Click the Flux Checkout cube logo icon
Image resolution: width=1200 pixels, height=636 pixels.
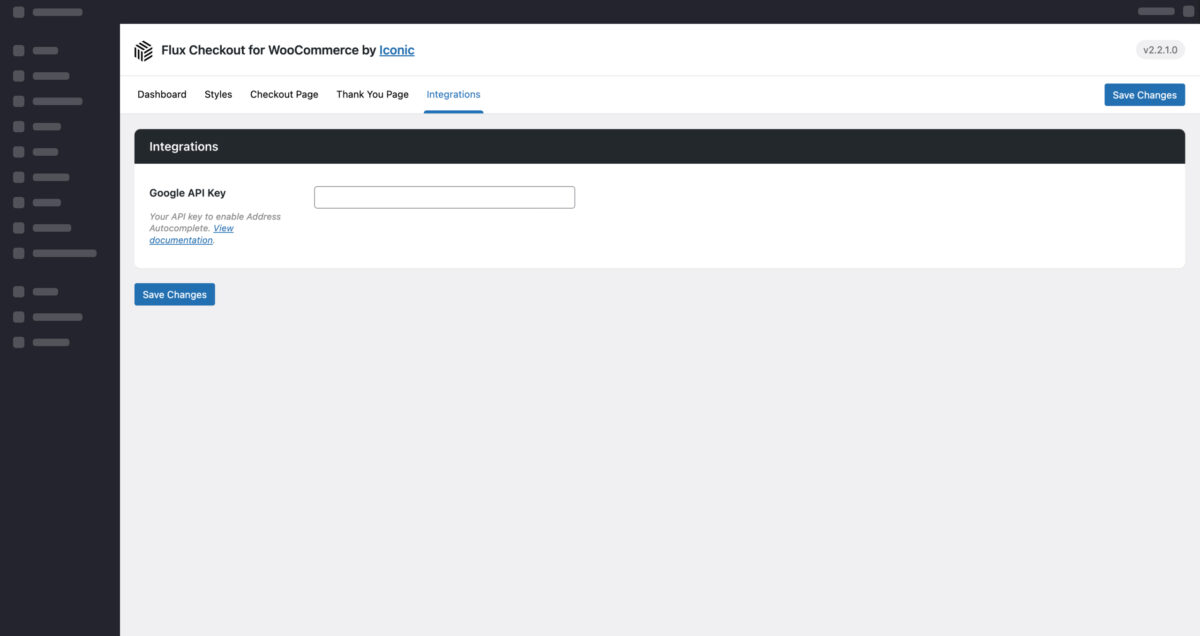coord(143,50)
